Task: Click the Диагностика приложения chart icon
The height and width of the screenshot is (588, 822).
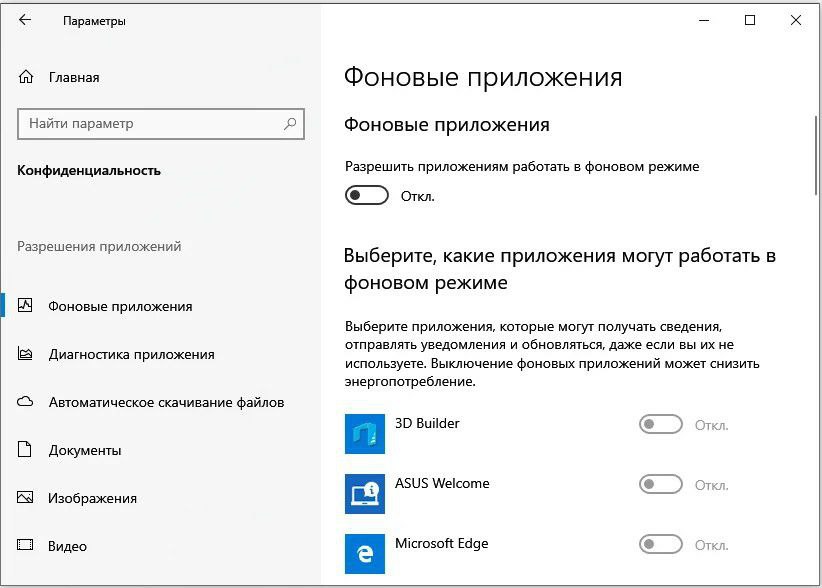Action: [x=25, y=354]
